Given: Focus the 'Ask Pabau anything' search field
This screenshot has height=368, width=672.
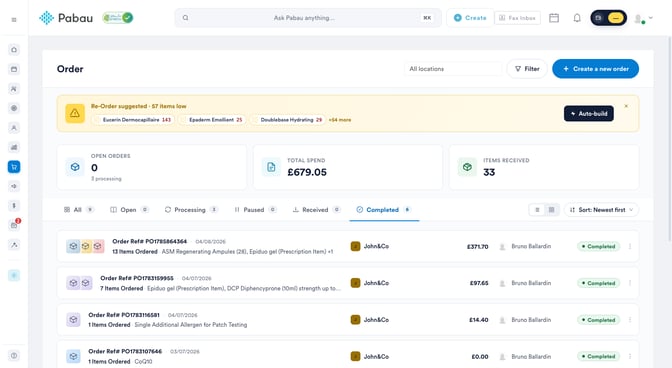Looking at the screenshot, I should click(x=308, y=18).
